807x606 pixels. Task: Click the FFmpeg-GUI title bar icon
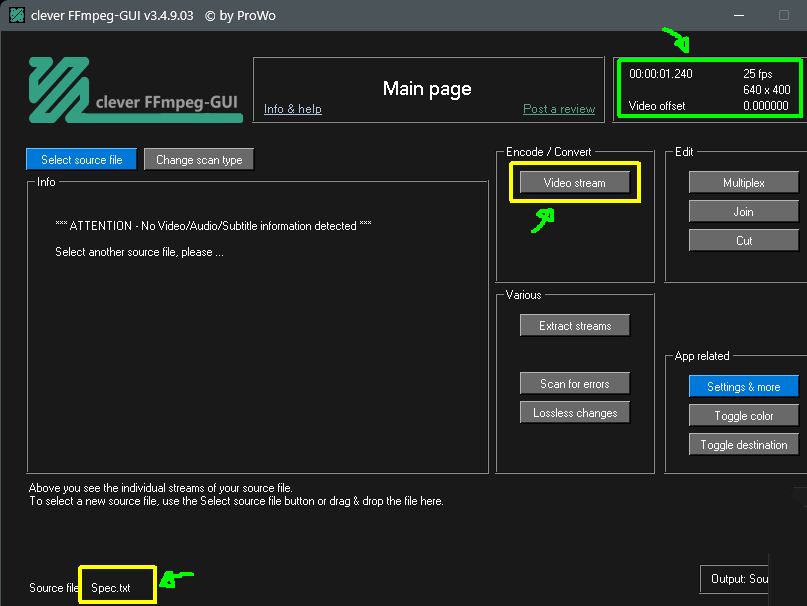[x=16, y=15]
